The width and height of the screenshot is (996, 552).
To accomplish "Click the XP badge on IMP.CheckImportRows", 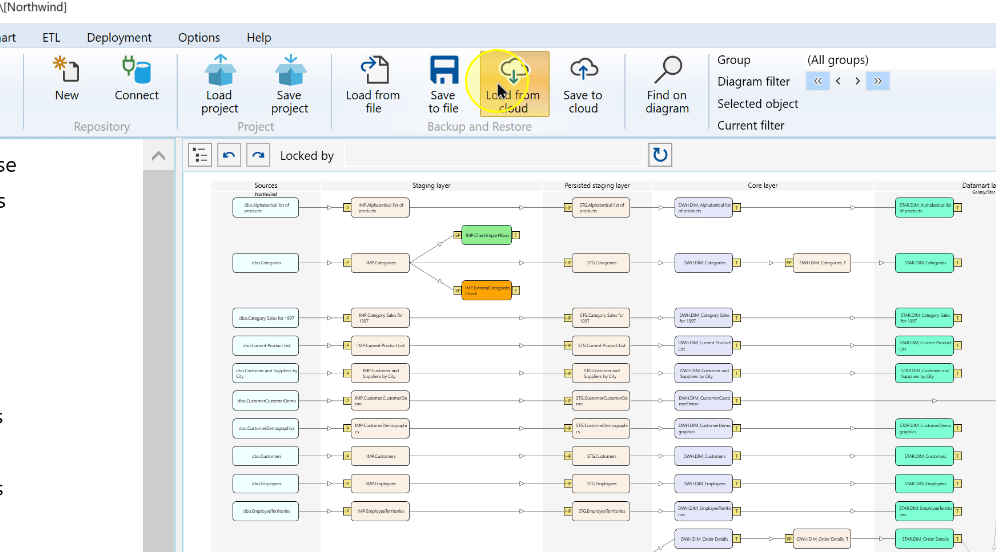I will point(457,235).
